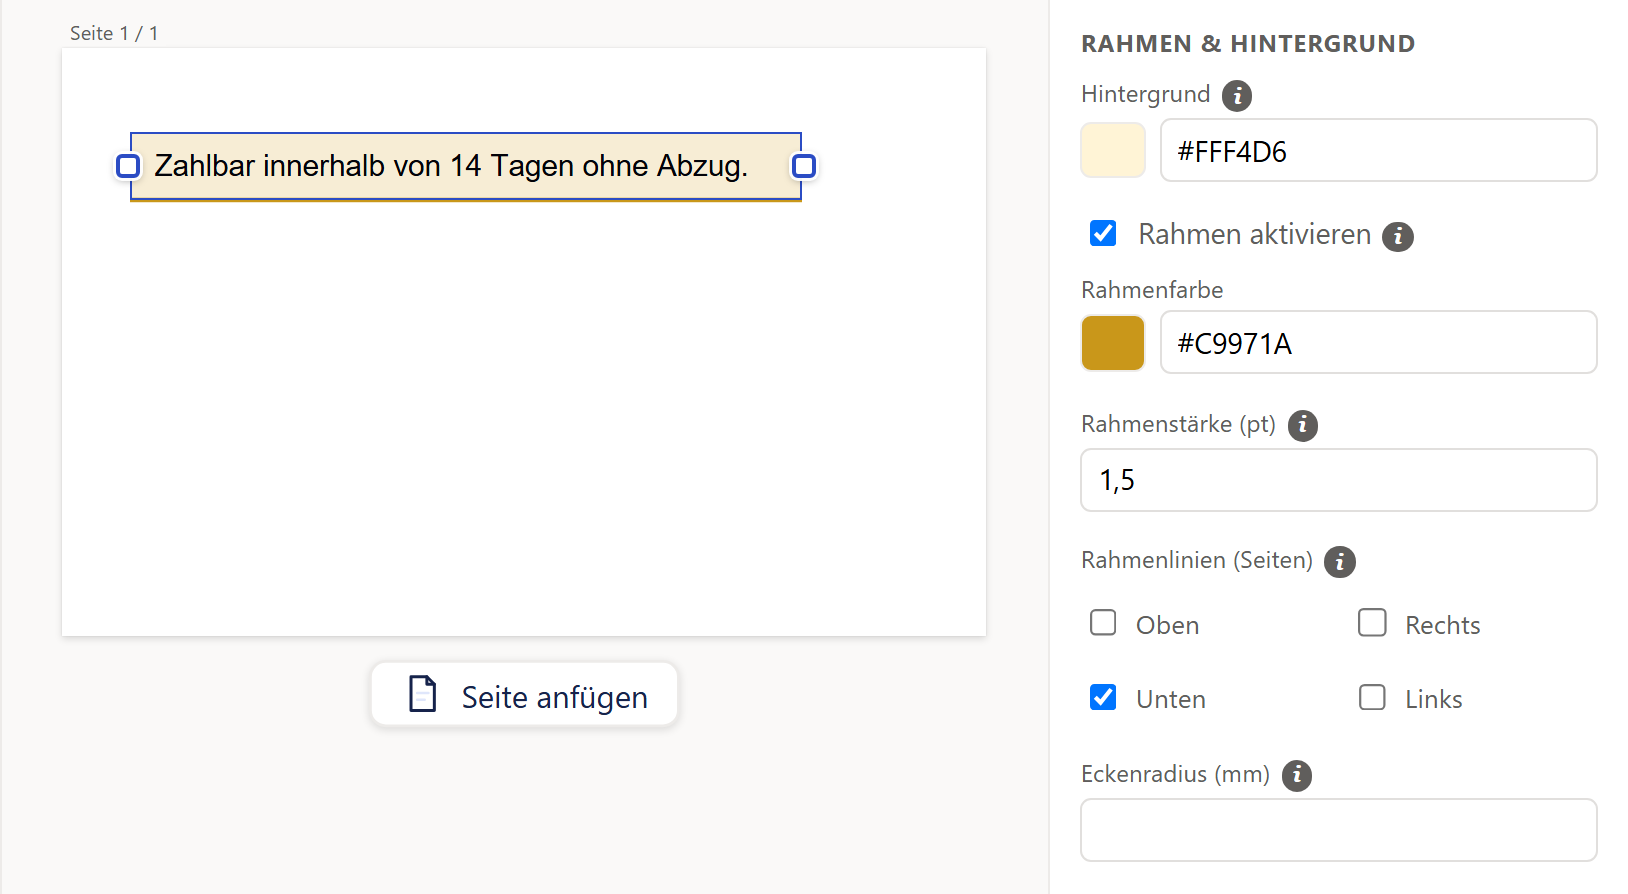Click the 'Seite 1 / 1' page label

pos(114,33)
